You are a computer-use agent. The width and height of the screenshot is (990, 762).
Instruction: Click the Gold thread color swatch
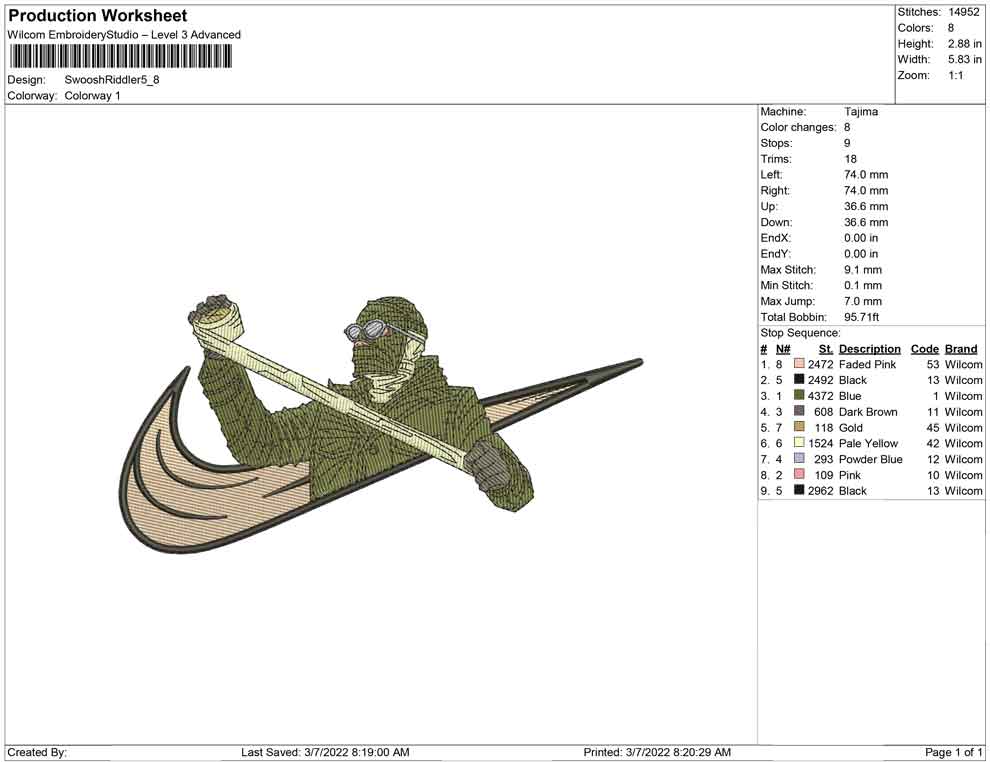(x=799, y=427)
